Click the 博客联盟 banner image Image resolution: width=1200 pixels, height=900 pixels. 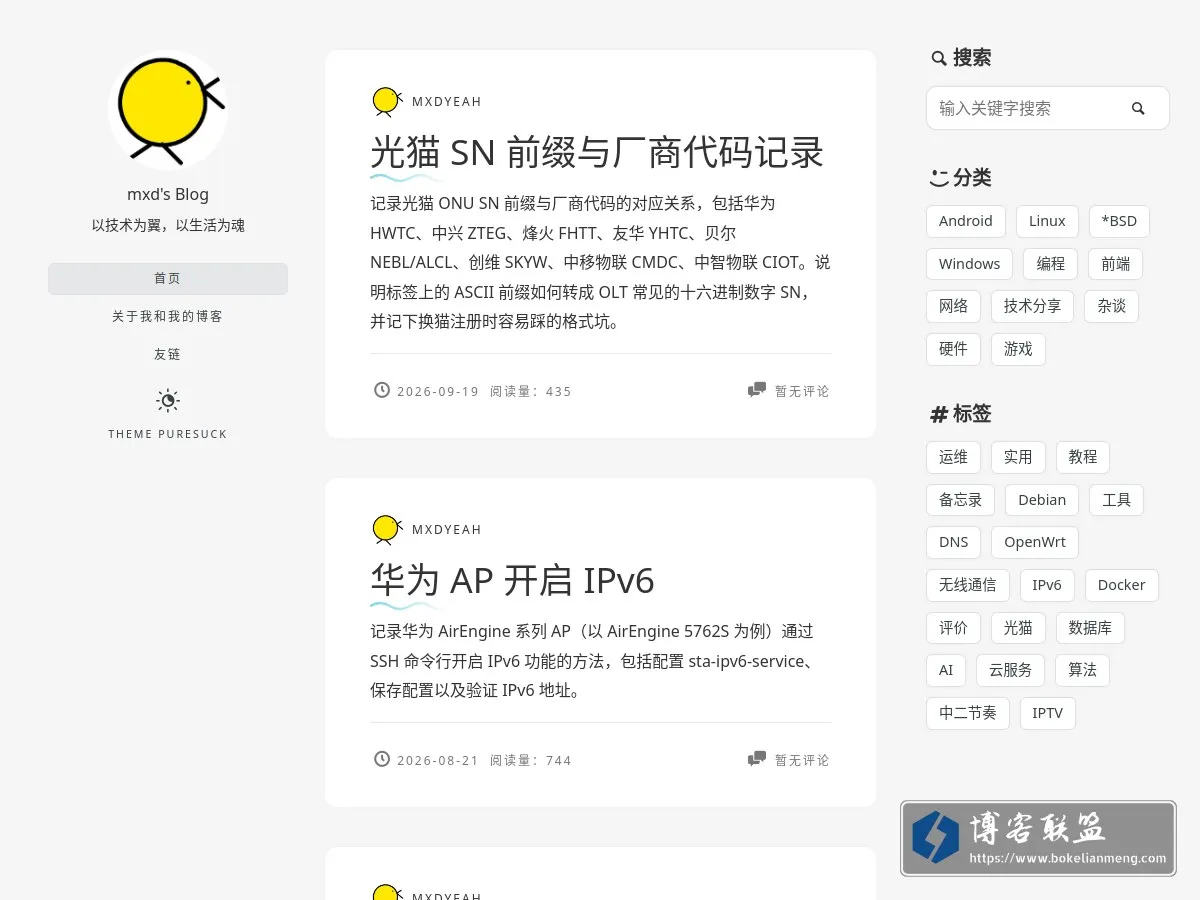pos(1038,838)
